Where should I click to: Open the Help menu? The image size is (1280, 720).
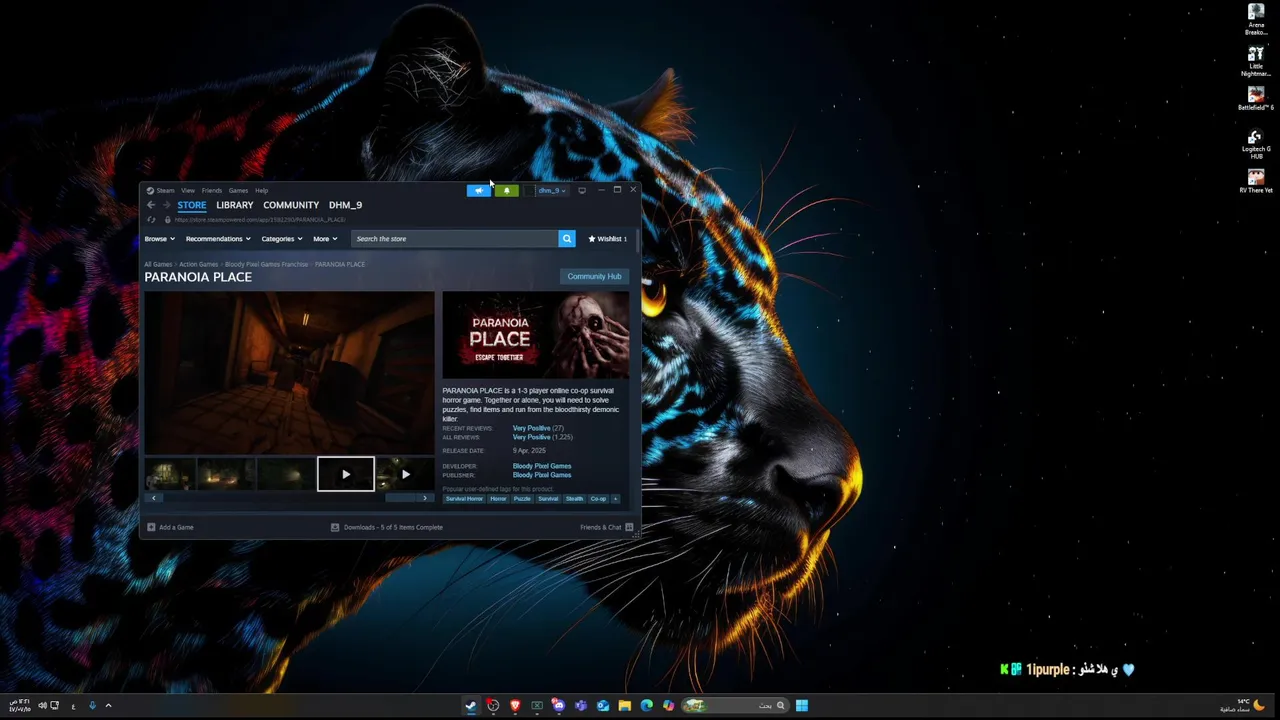point(261,190)
